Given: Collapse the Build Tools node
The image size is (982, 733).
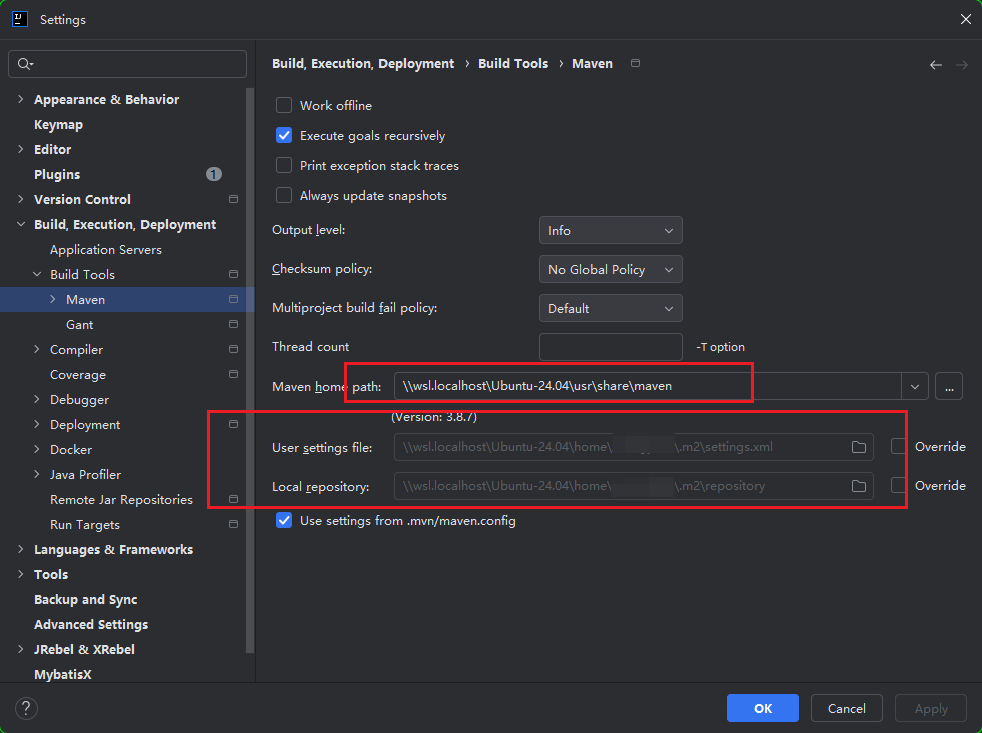Looking at the screenshot, I should pos(37,274).
